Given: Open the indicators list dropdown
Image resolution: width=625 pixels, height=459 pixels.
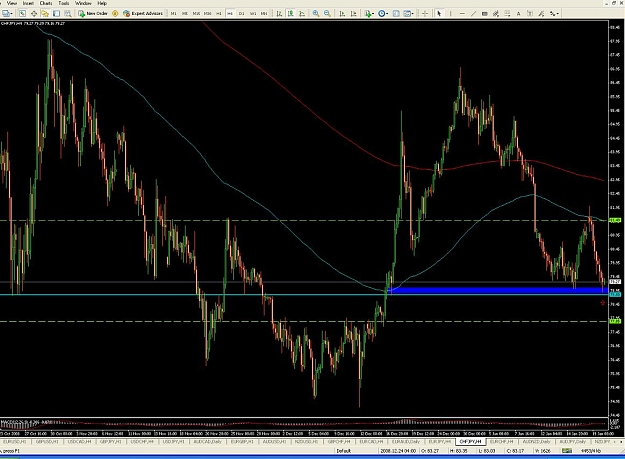Looking at the screenshot, I should click(369, 14).
